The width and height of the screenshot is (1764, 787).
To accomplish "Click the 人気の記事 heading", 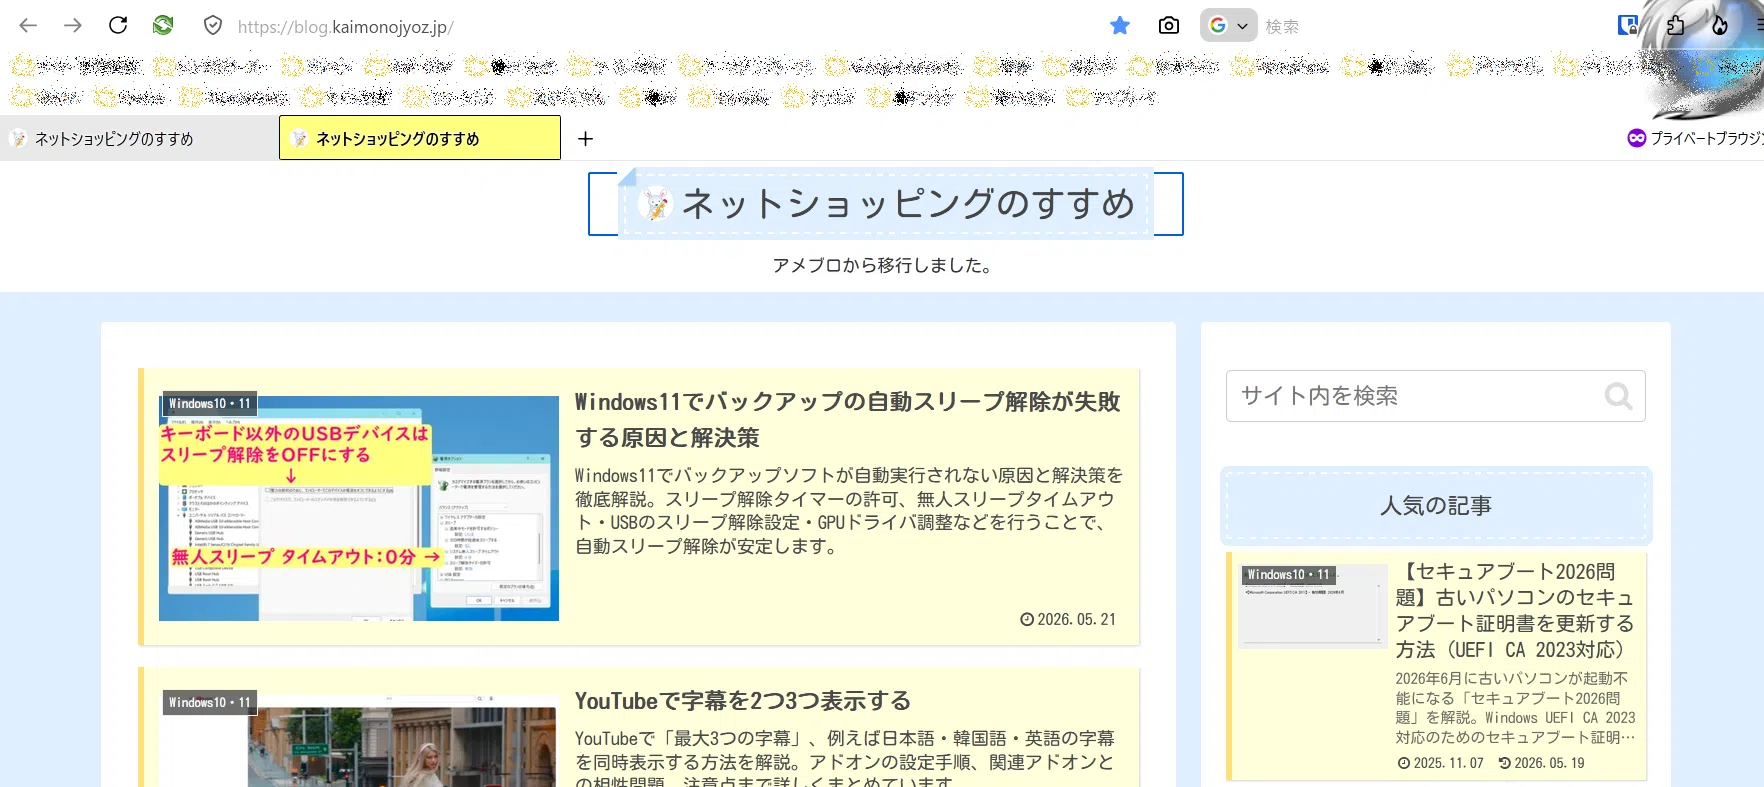I will (x=1436, y=506).
